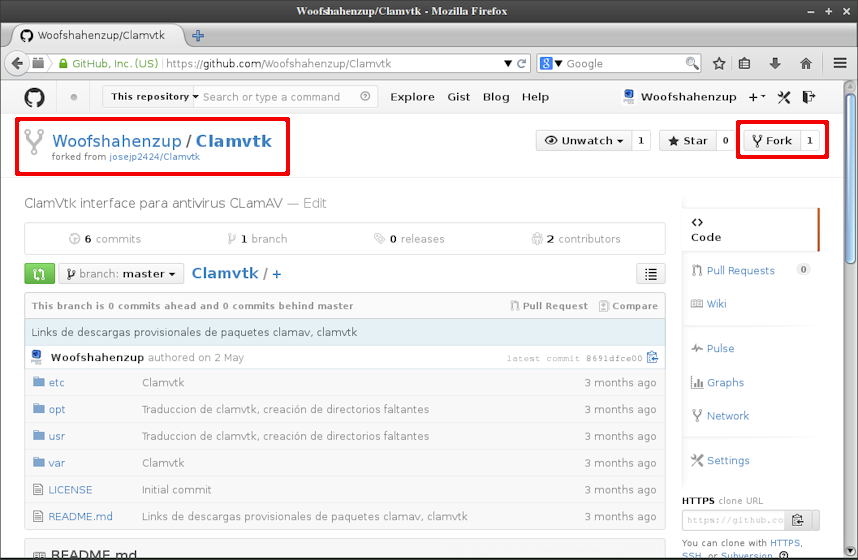858x560 pixels.
Task: Open URL history dropdown arrow
Action: pyautogui.click(x=508, y=63)
